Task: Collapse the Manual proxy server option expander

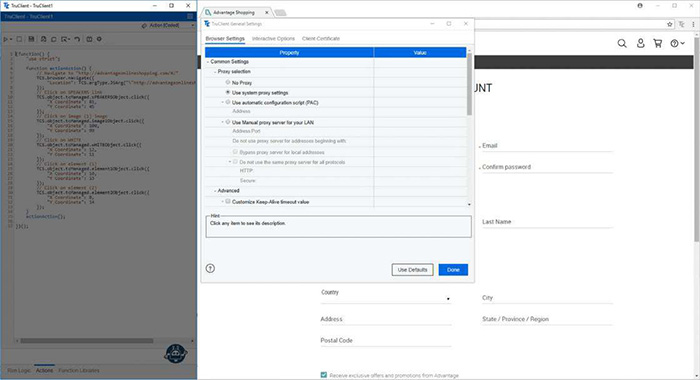Action: point(222,122)
